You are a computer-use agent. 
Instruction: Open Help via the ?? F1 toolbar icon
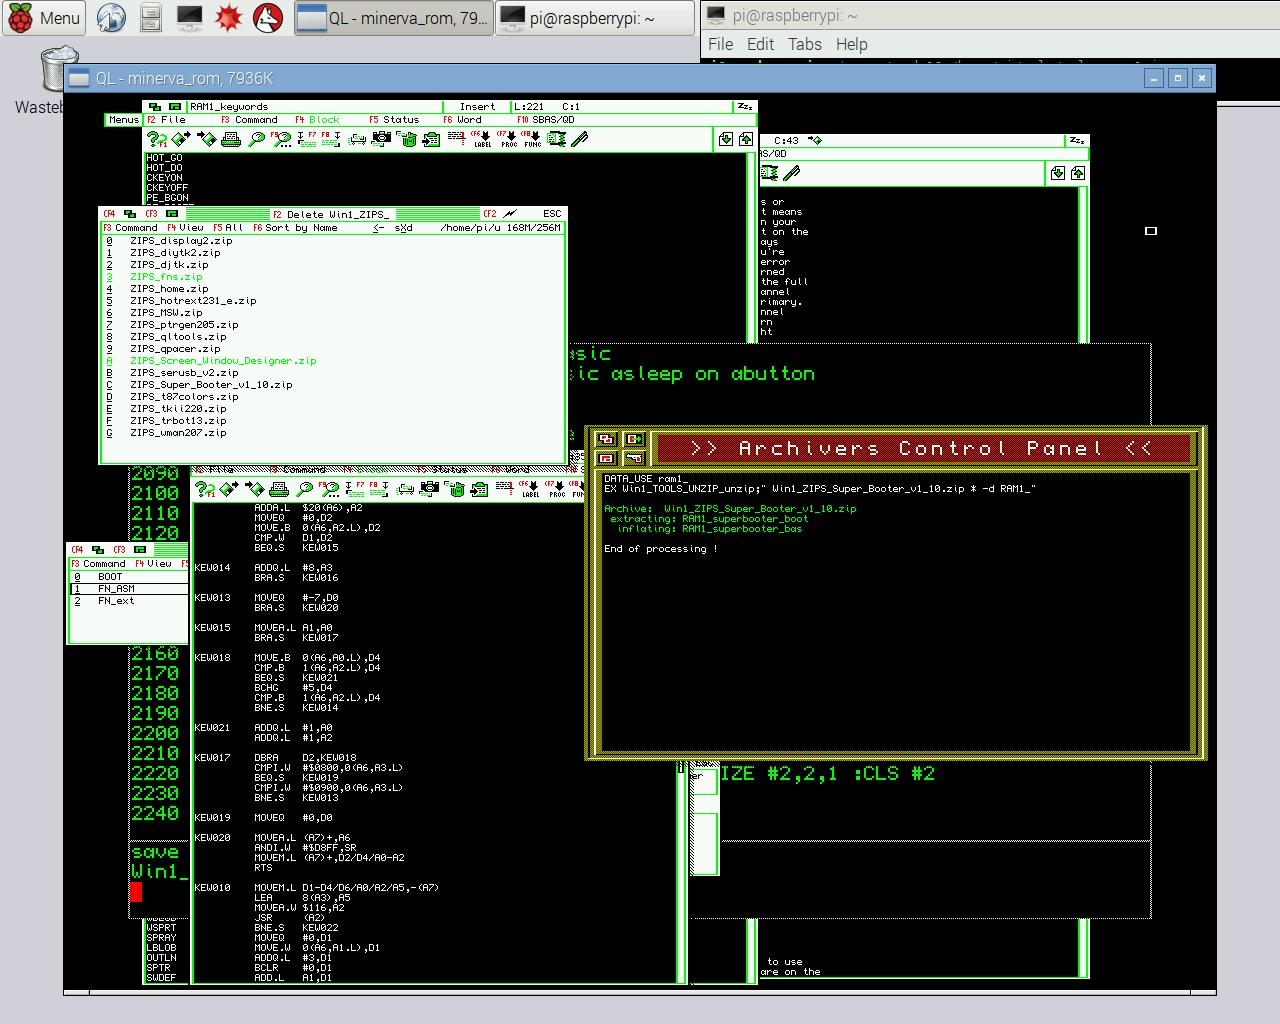point(155,141)
